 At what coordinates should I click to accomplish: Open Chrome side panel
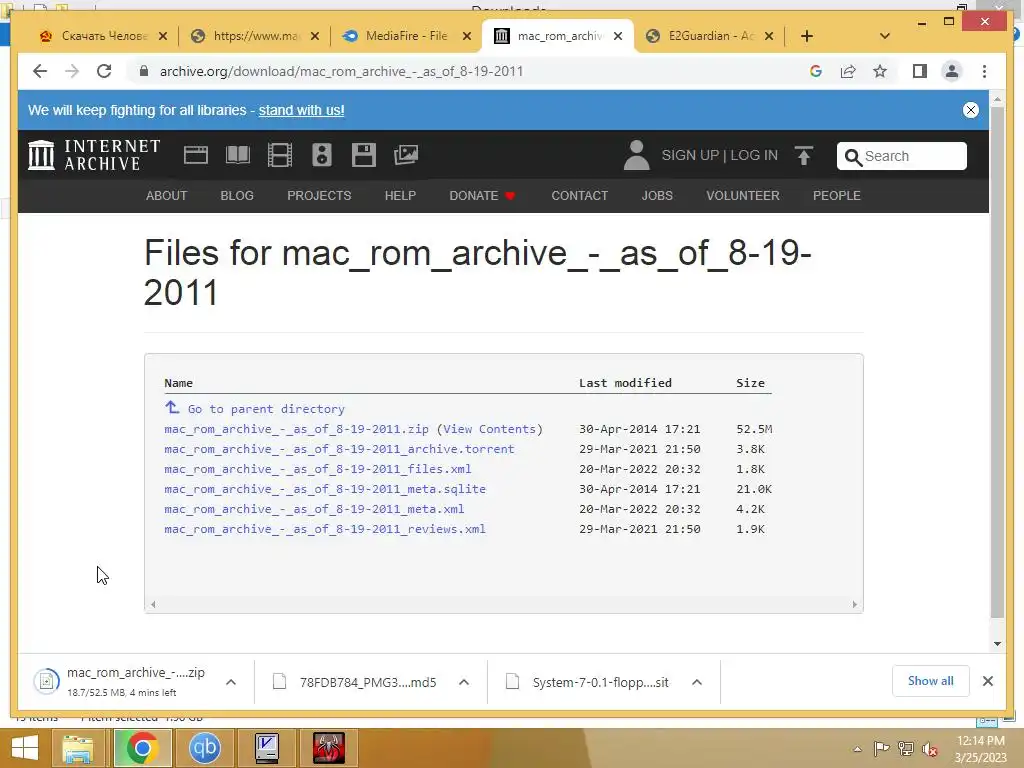(920, 71)
